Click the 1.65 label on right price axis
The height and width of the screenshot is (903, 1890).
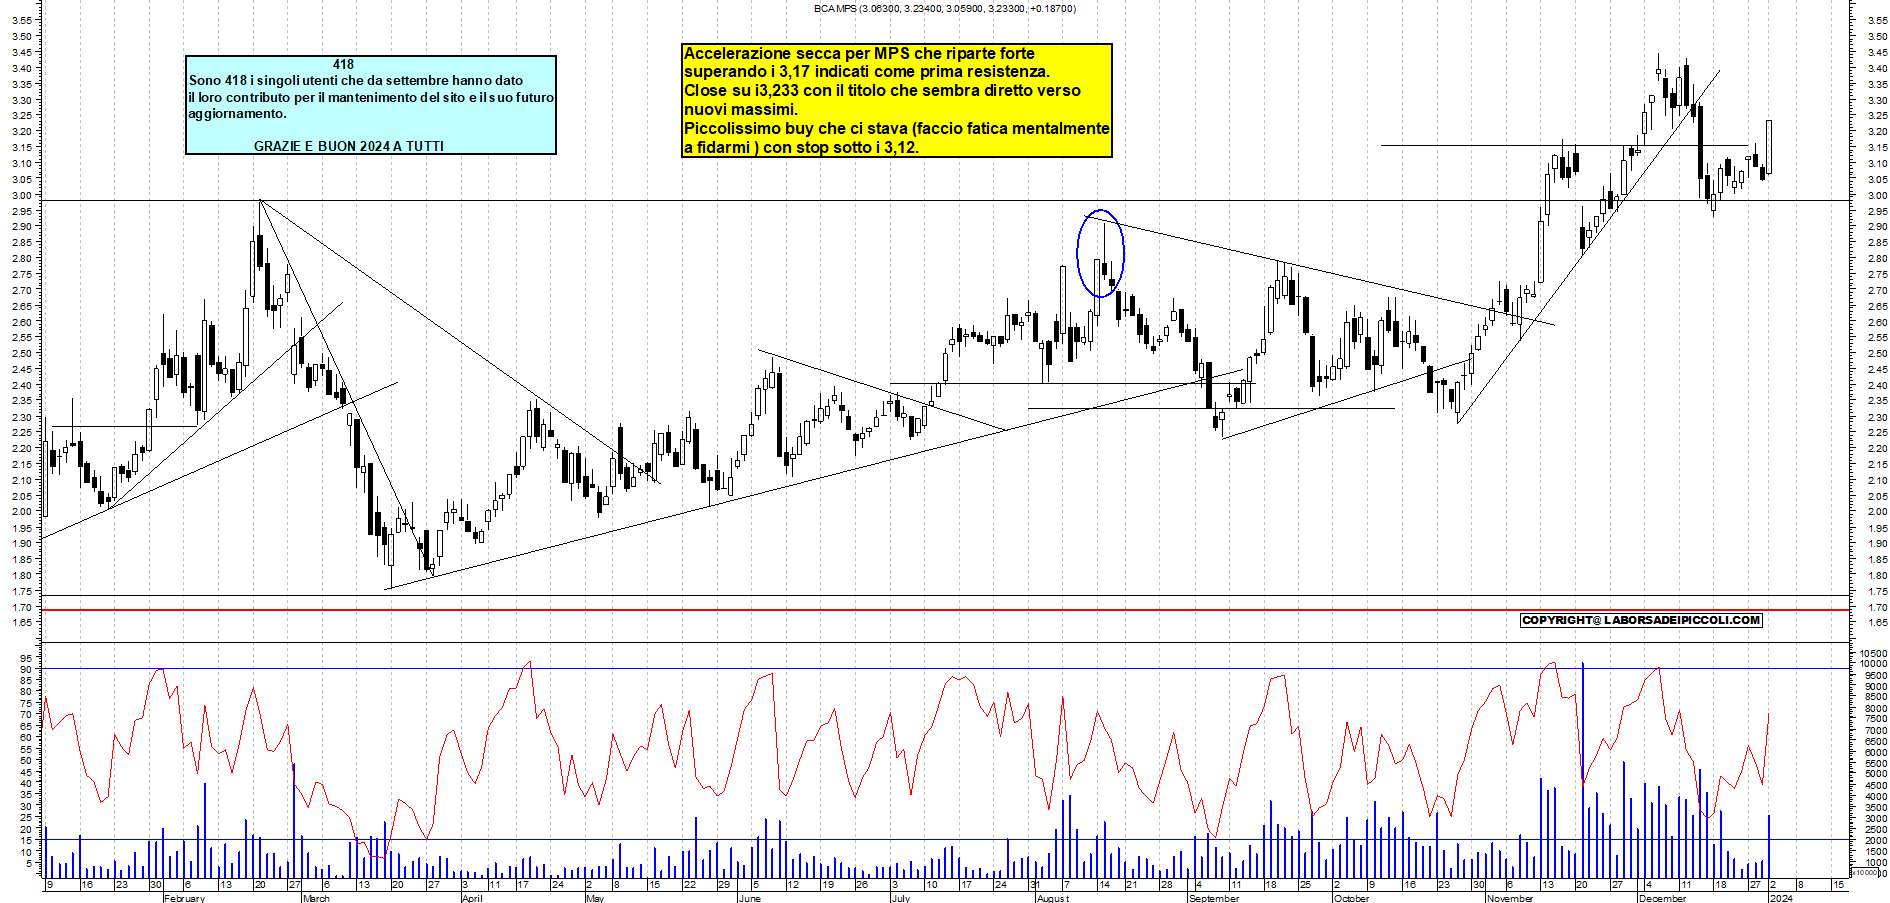[1876, 622]
